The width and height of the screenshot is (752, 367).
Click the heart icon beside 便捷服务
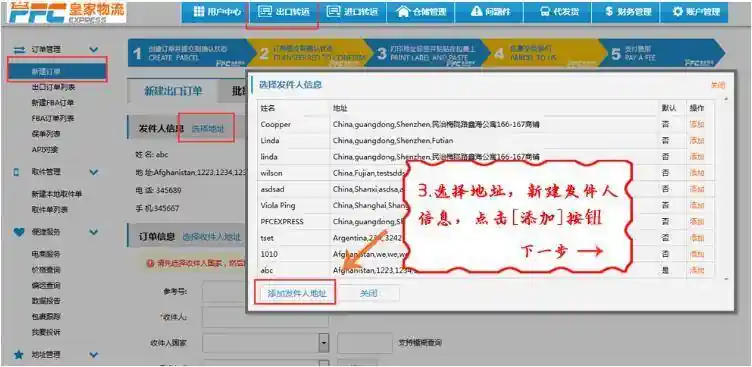(x=19, y=232)
